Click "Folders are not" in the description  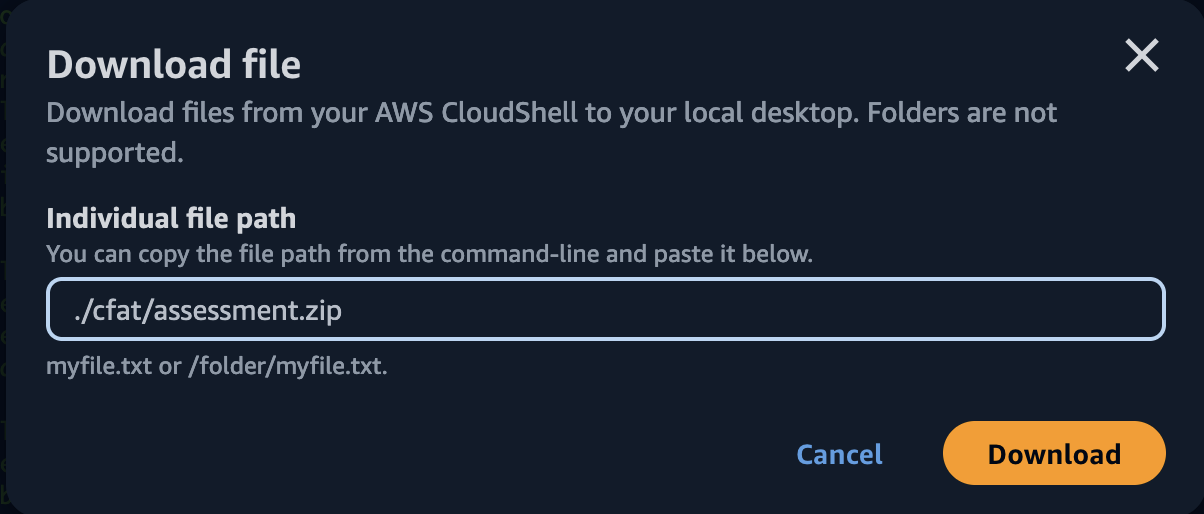[x=962, y=112]
